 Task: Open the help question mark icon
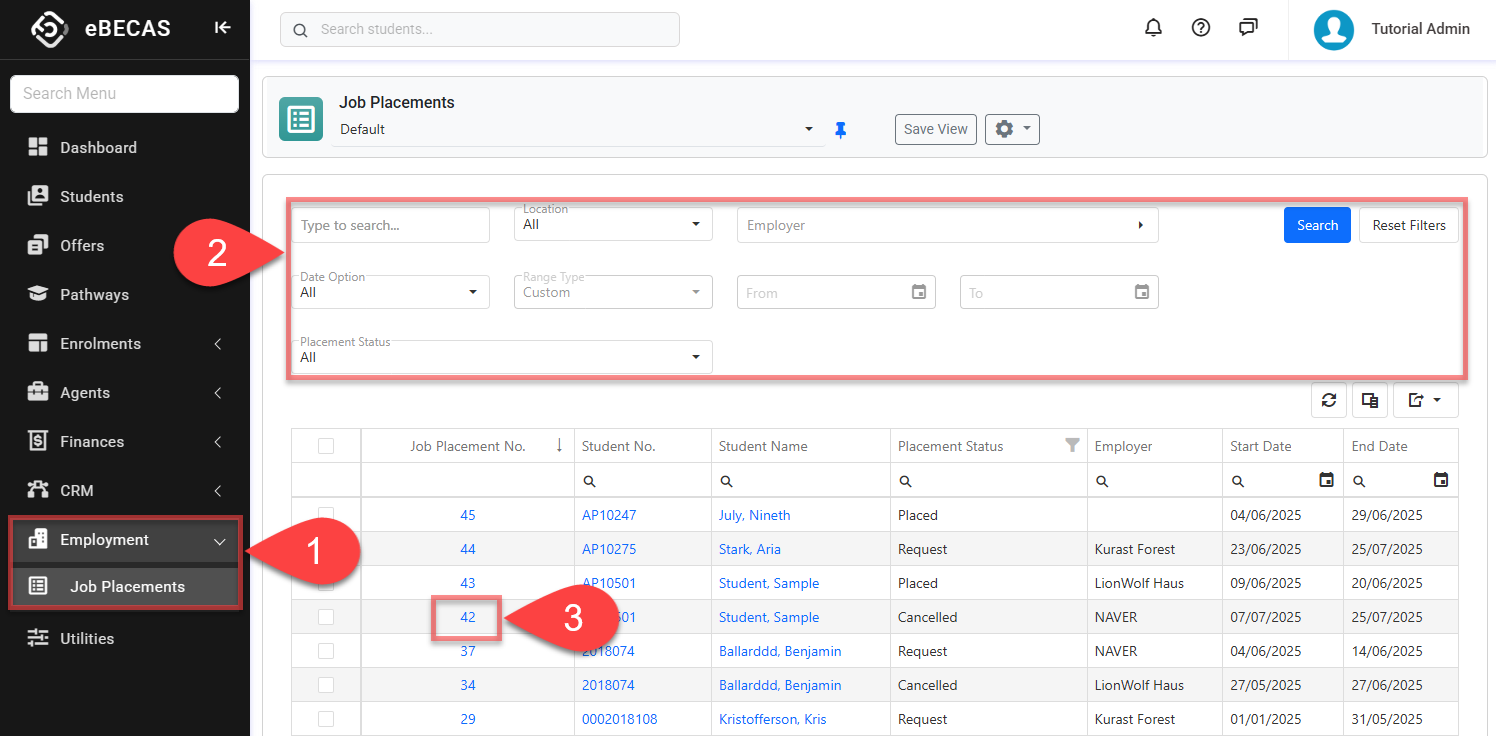point(1201,28)
